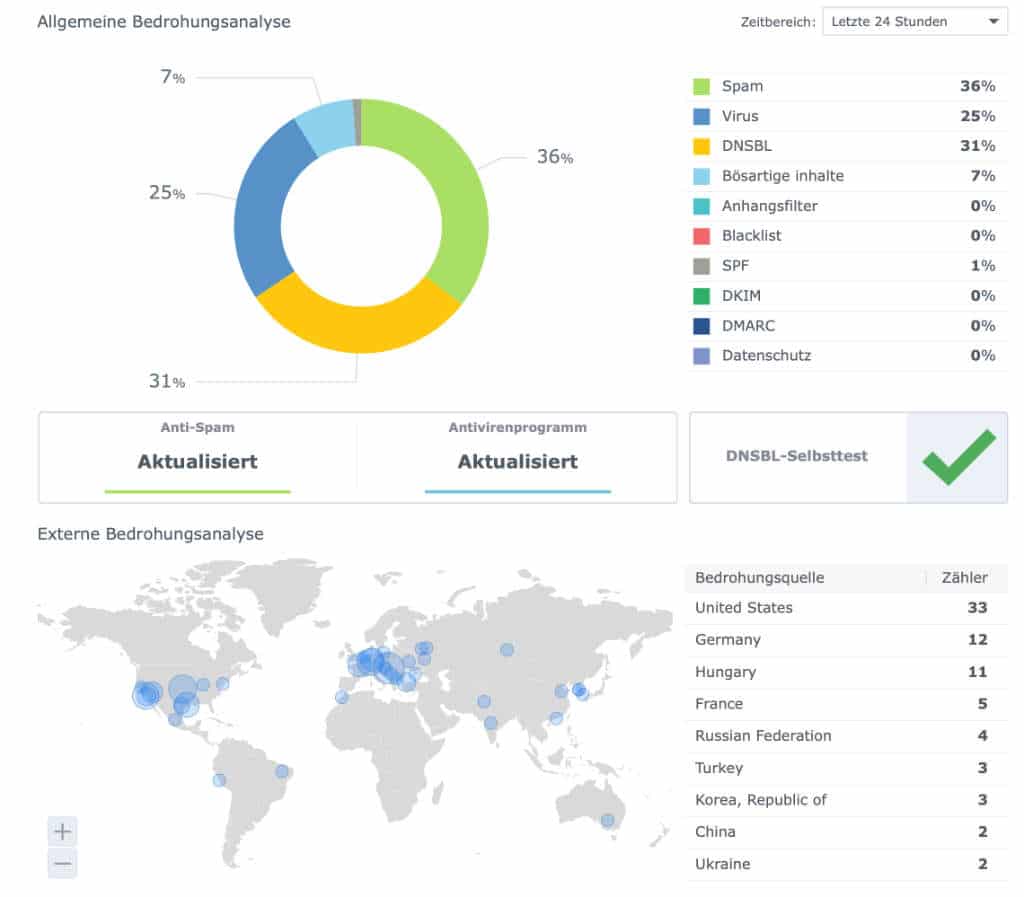Click the gray SPF legend swatch
Screen dimensions: 1024x897
click(x=701, y=266)
